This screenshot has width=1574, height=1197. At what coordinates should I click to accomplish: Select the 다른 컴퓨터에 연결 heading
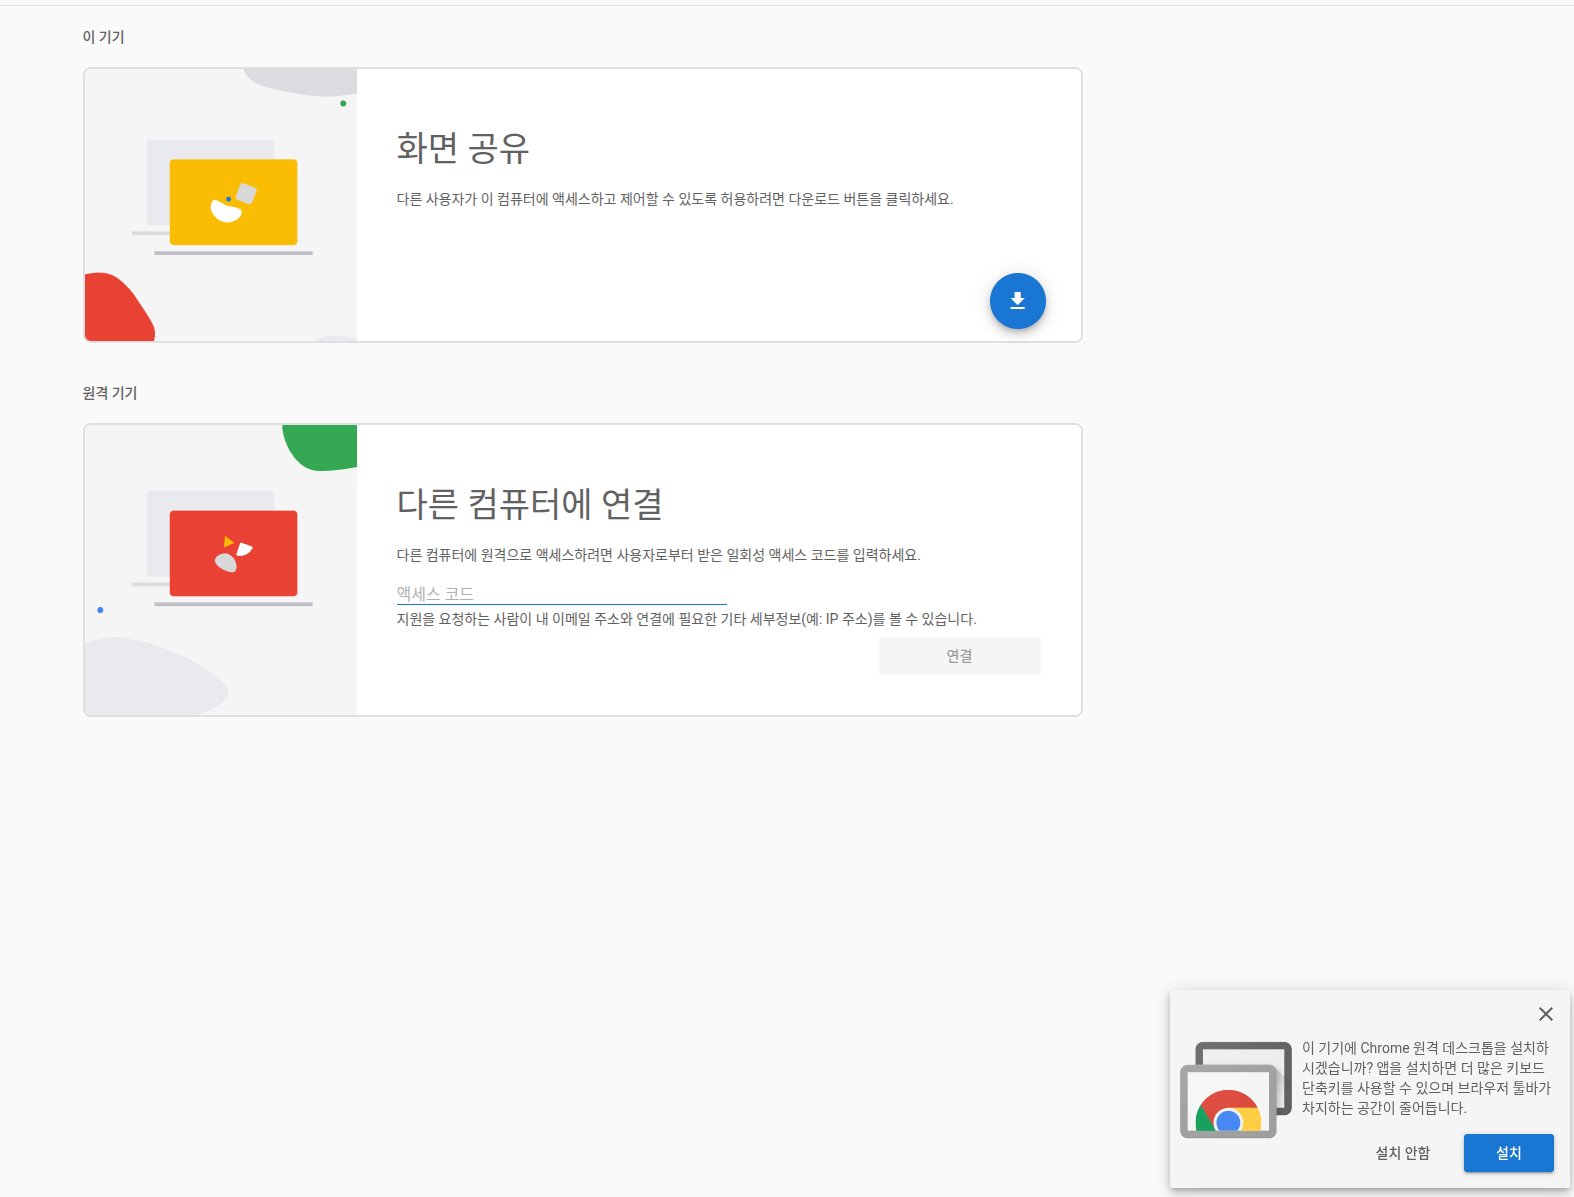tap(529, 504)
